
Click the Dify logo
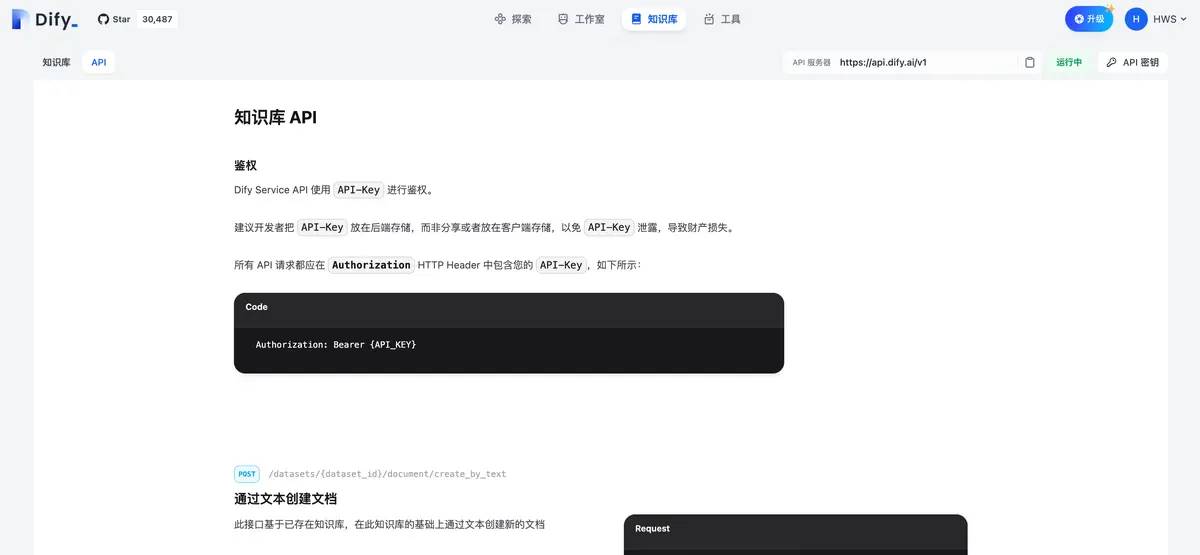[x=45, y=19]
